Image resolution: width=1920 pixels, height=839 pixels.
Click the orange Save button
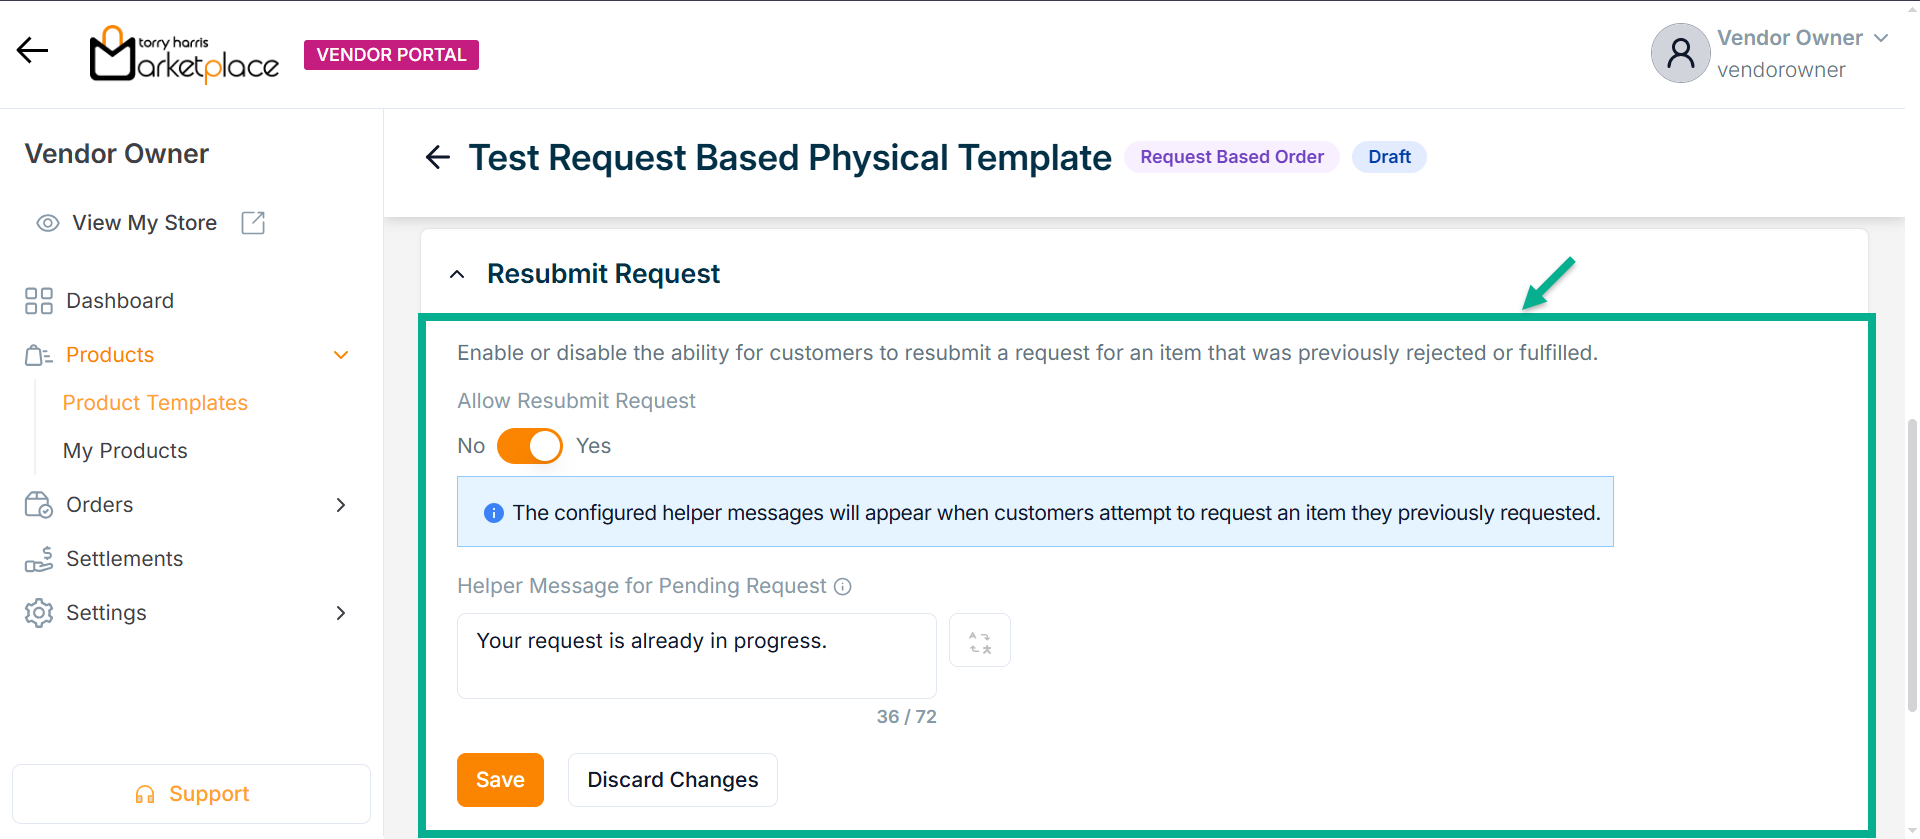click(500, 780)
